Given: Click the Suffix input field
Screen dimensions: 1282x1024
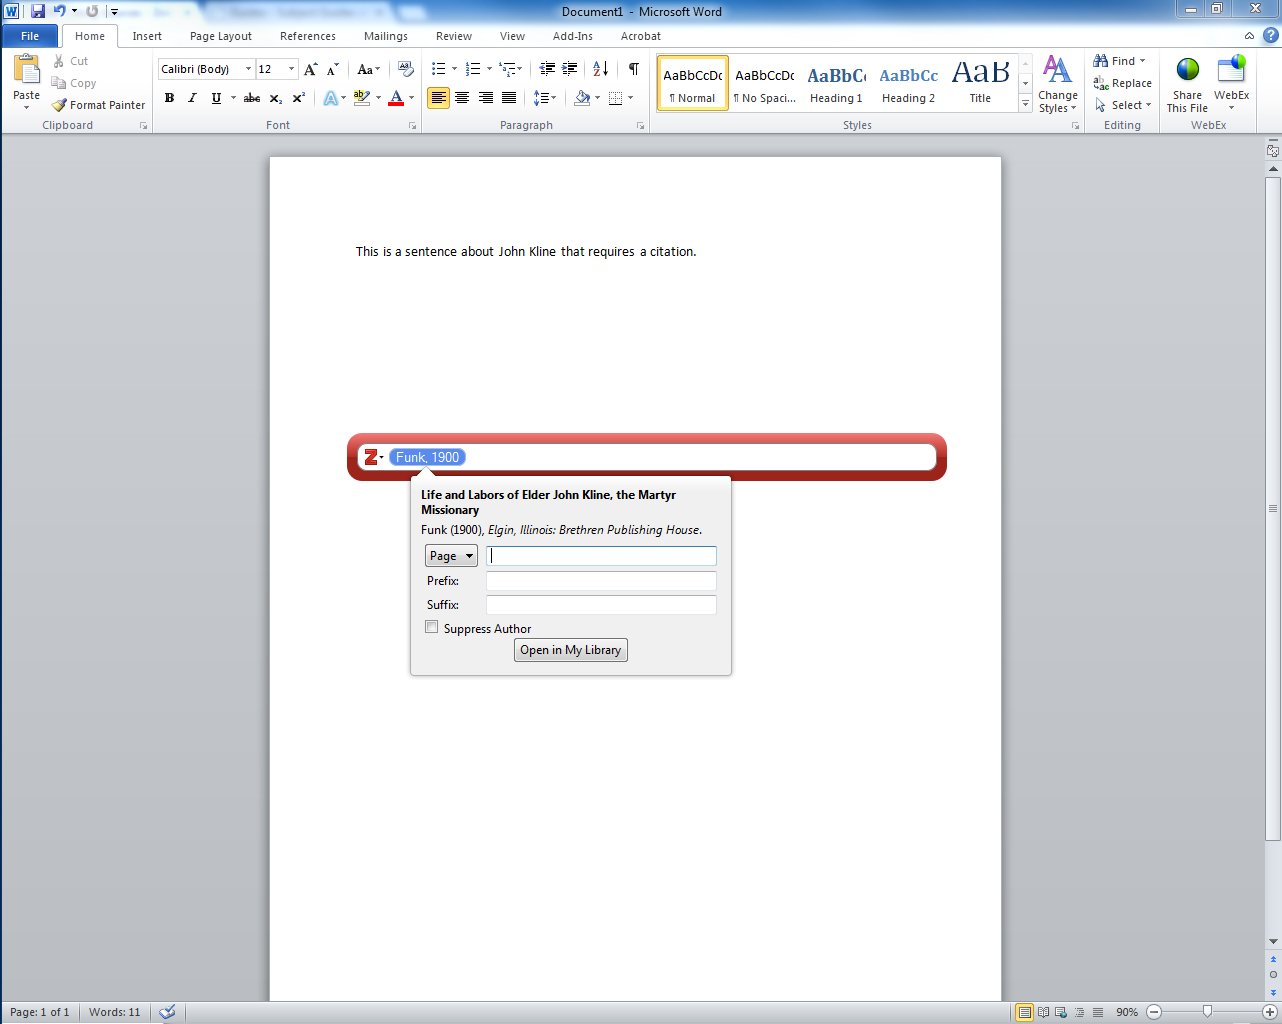Looking at the screenshot, I should [x=601, y=605].
